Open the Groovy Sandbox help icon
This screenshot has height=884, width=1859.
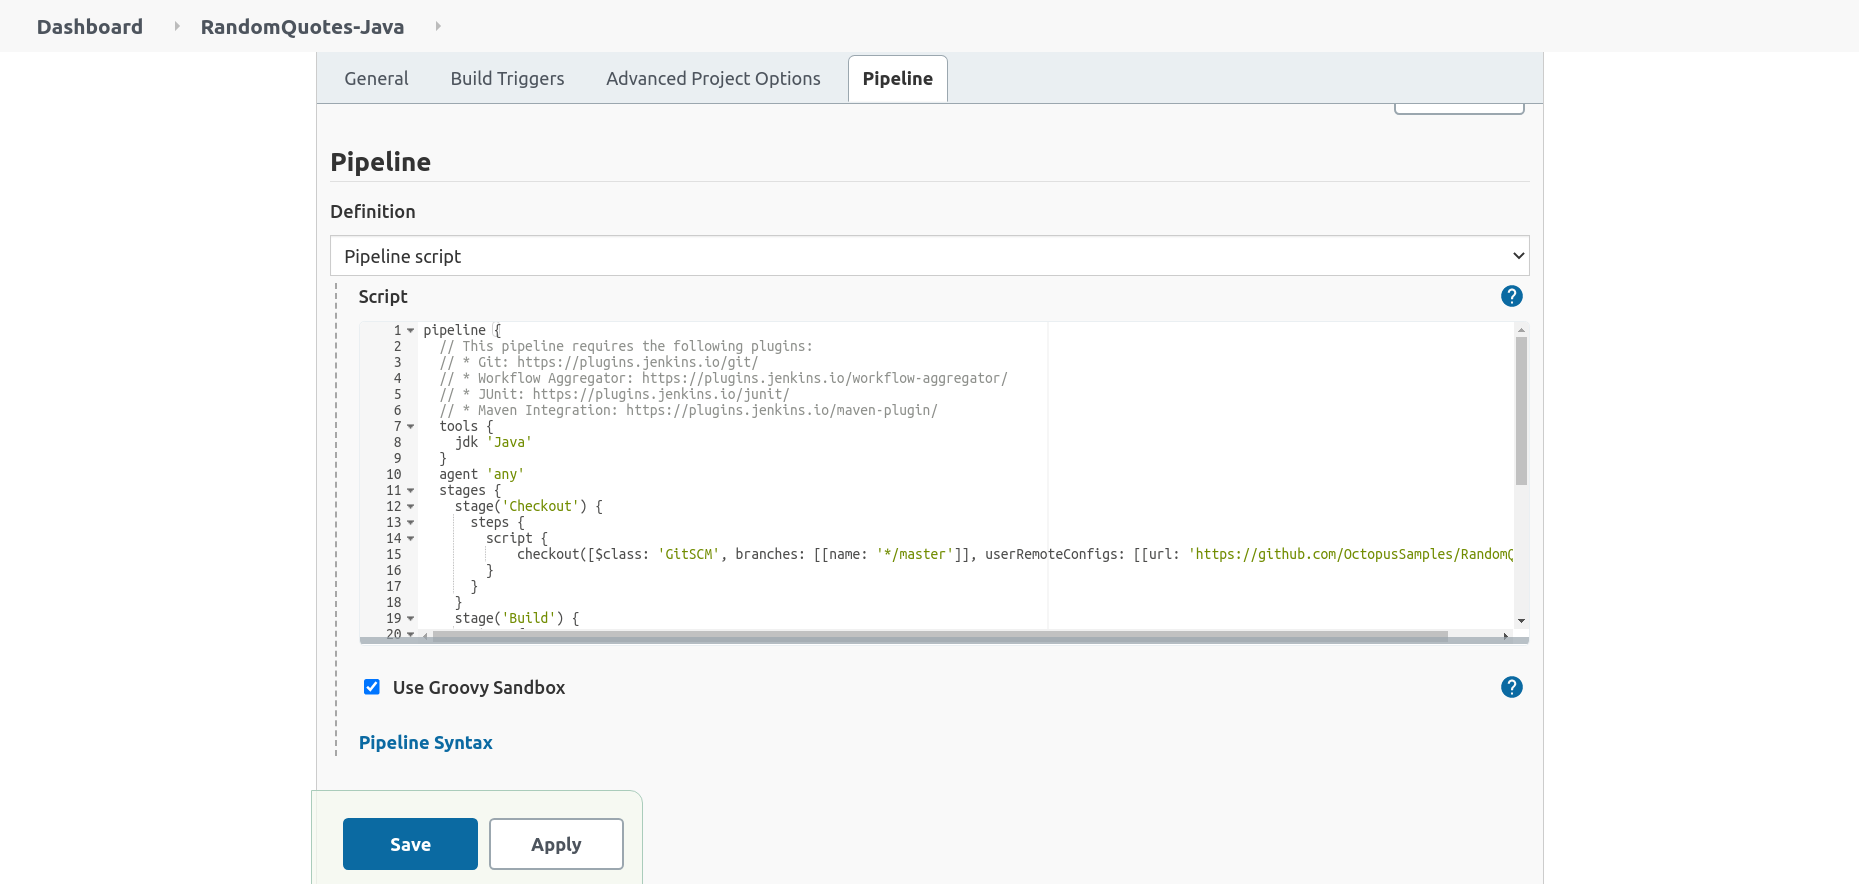coord(1511,687)
